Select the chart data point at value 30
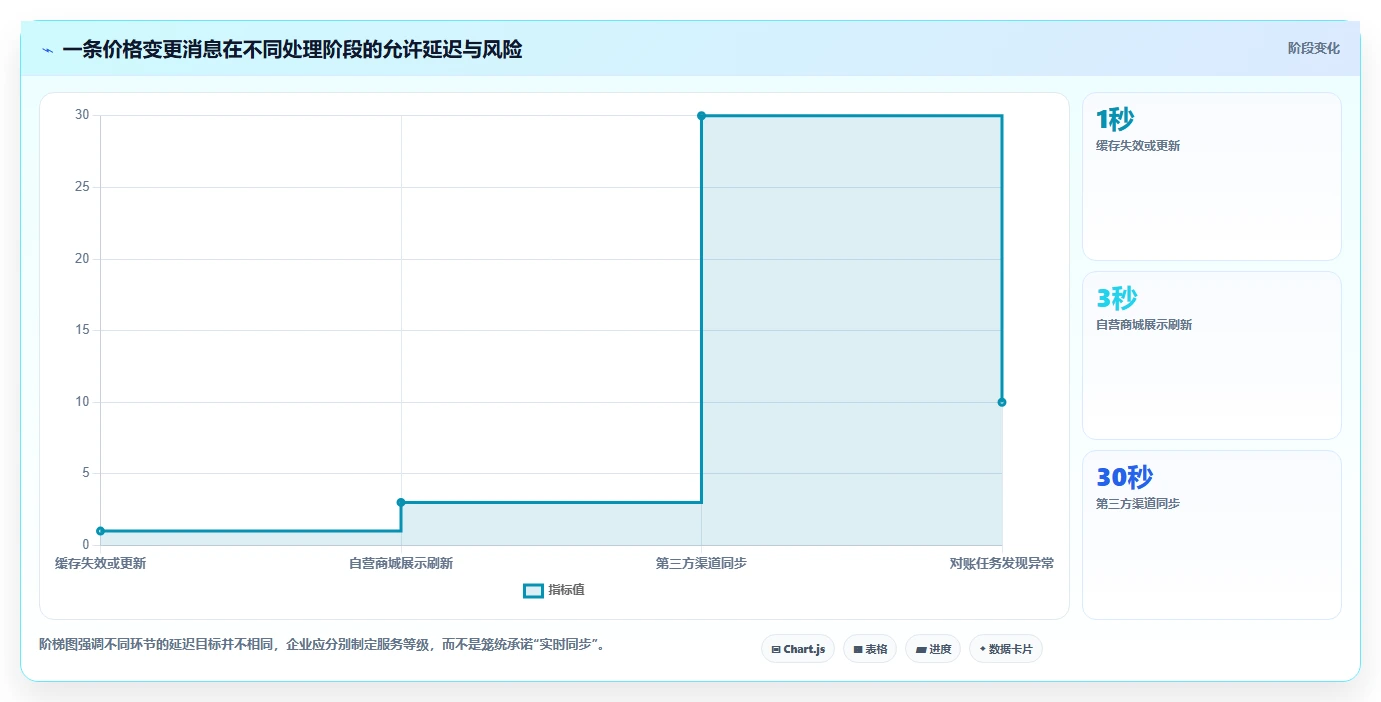Screen dimensions: 1381x702 [x=701, y=116]
